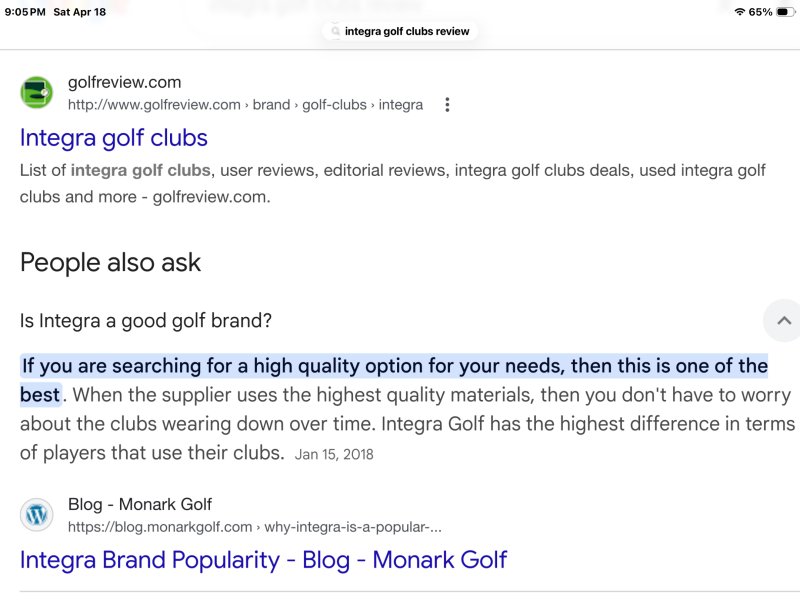Open the "Integra golf clubs" result link

point(114,138)
